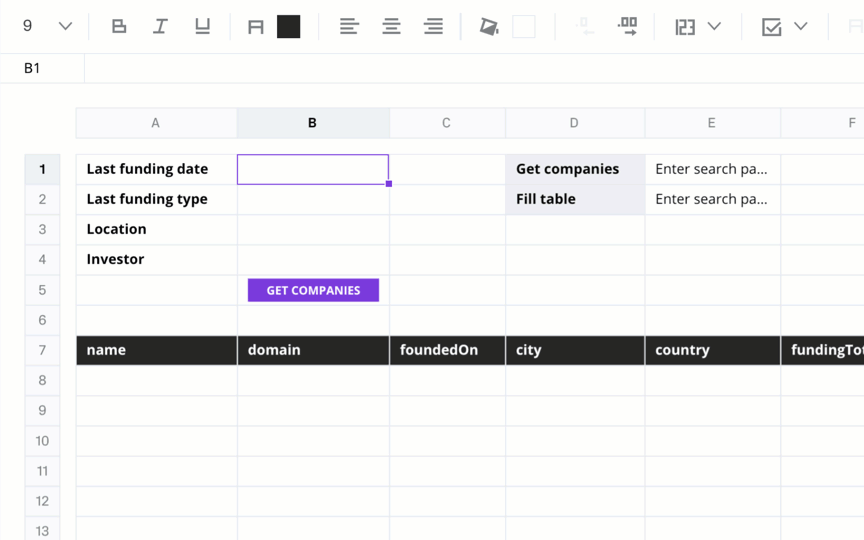Viewport: 864px width, 540px height.
Task: Insert a checkbox control
Action: click(771, 26)
